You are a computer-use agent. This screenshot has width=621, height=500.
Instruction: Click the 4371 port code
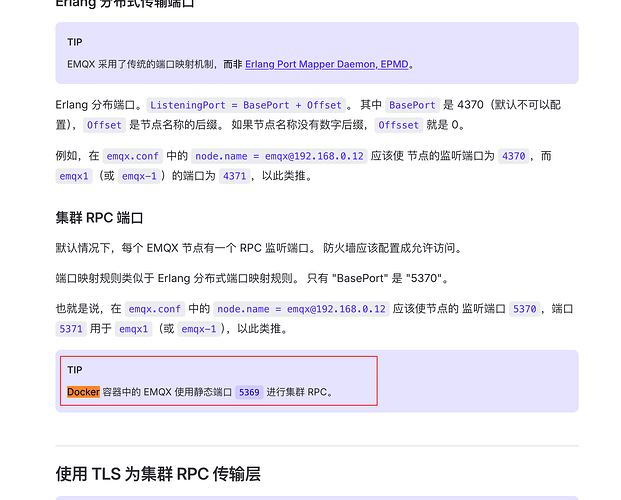[x=234, y=176]
